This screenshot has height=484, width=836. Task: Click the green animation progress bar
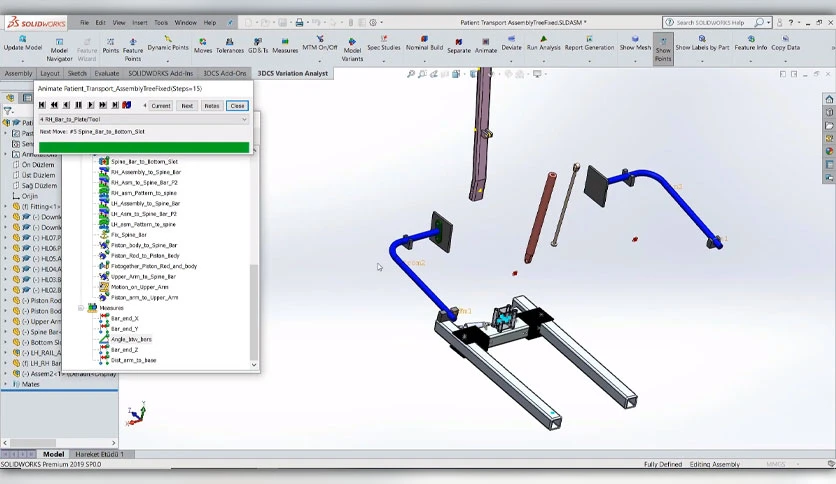[x=144, y=147]
